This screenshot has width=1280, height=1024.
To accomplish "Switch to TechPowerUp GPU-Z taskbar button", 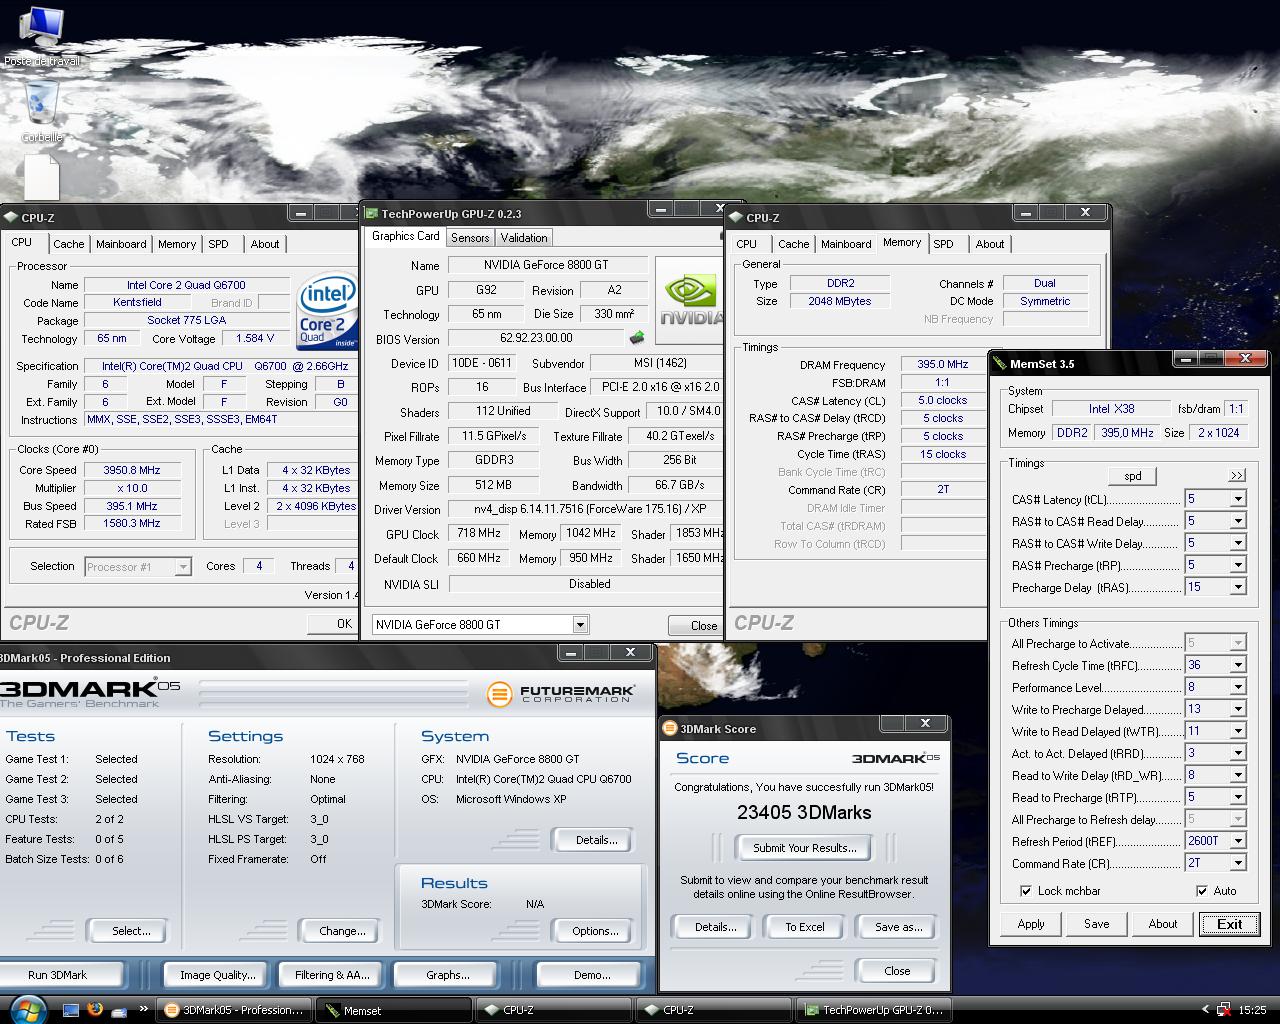I will click(873, 1010).
